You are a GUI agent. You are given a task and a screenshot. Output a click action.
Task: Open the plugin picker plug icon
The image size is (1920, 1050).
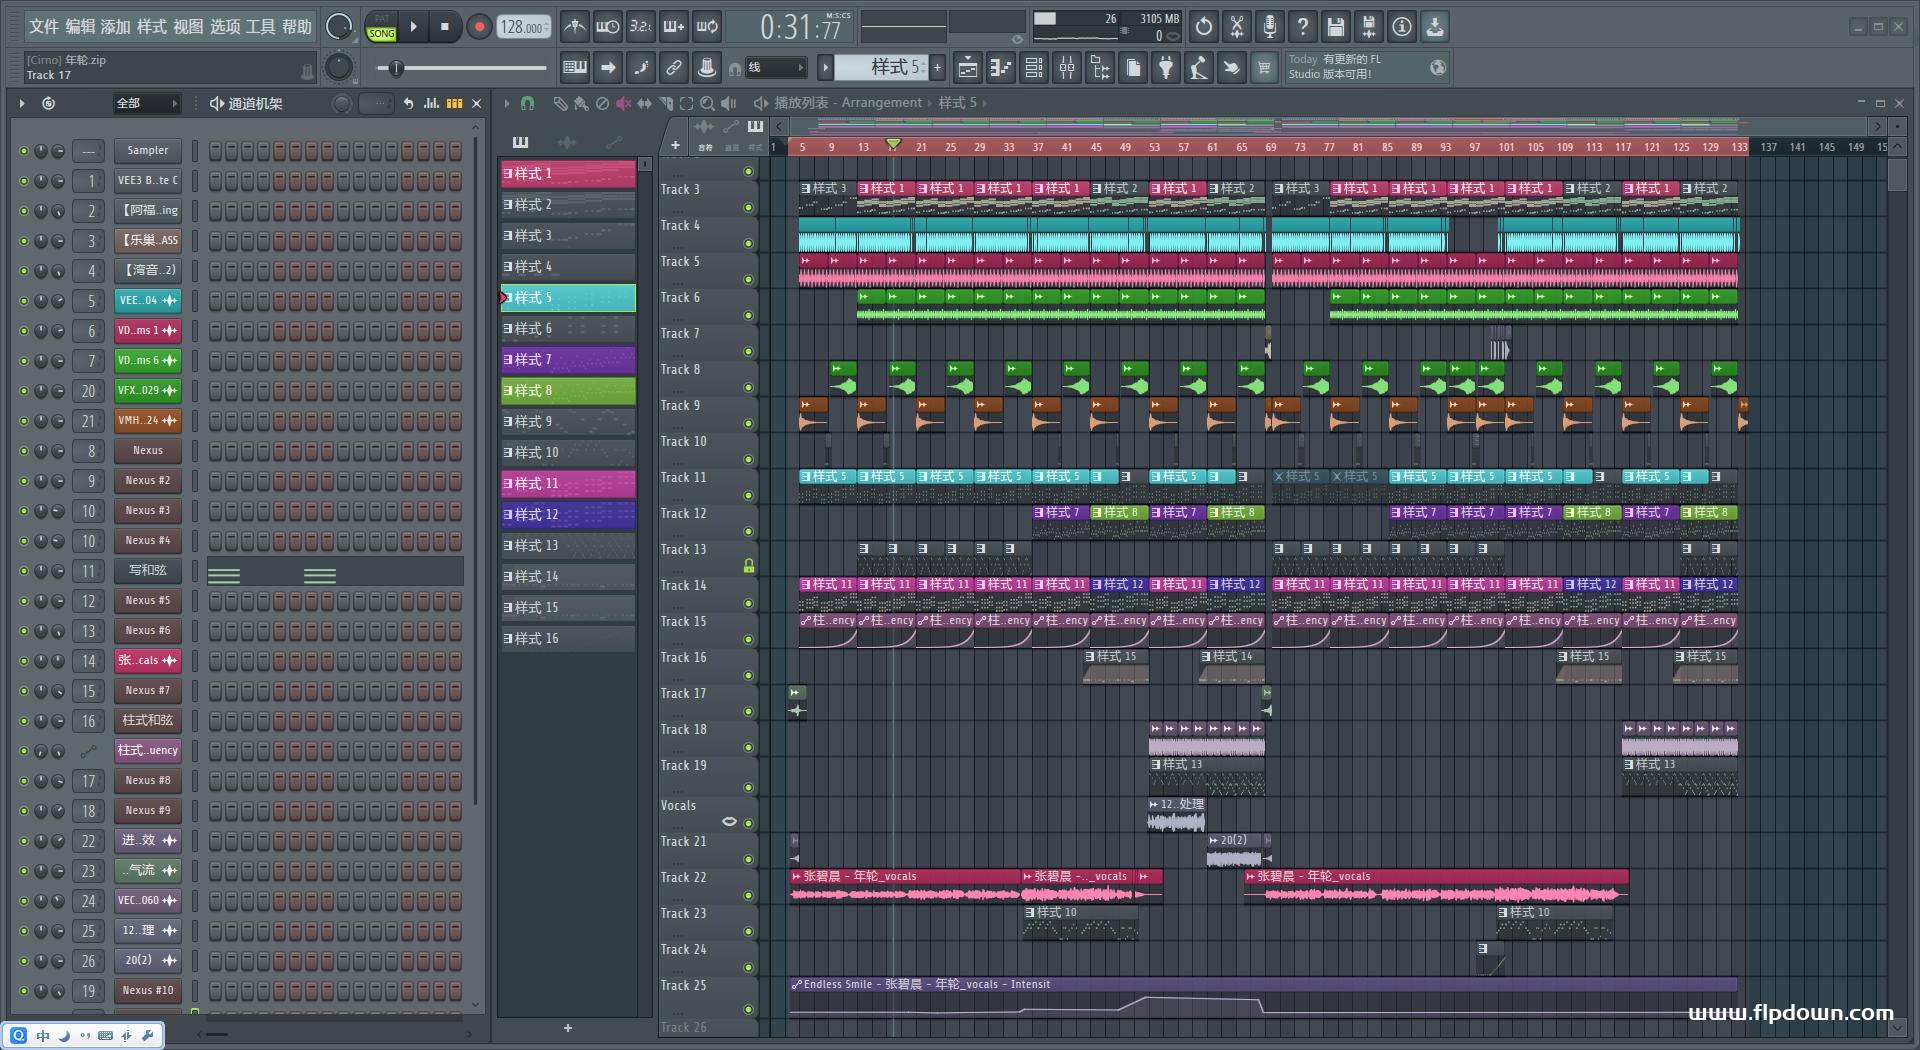(x=1166, y=68)
